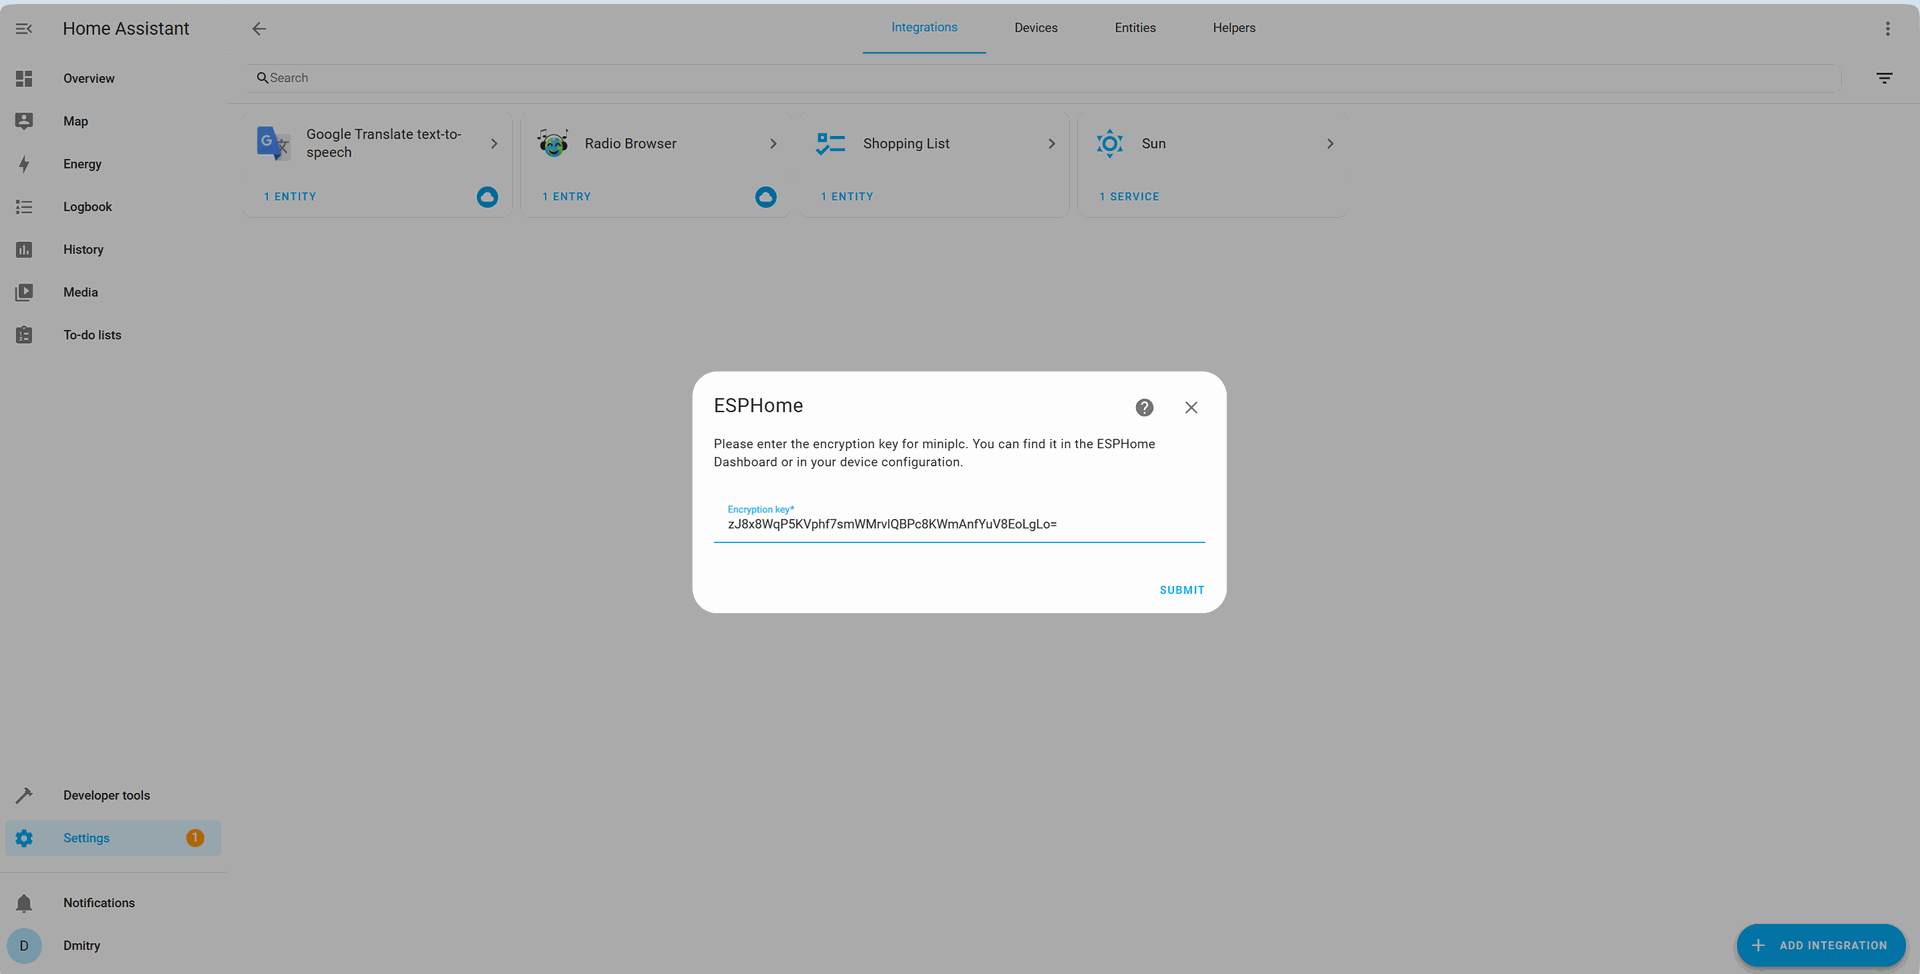Go back using the back arrow
This screenshot has height=974, width=1920.
(259, 29)
